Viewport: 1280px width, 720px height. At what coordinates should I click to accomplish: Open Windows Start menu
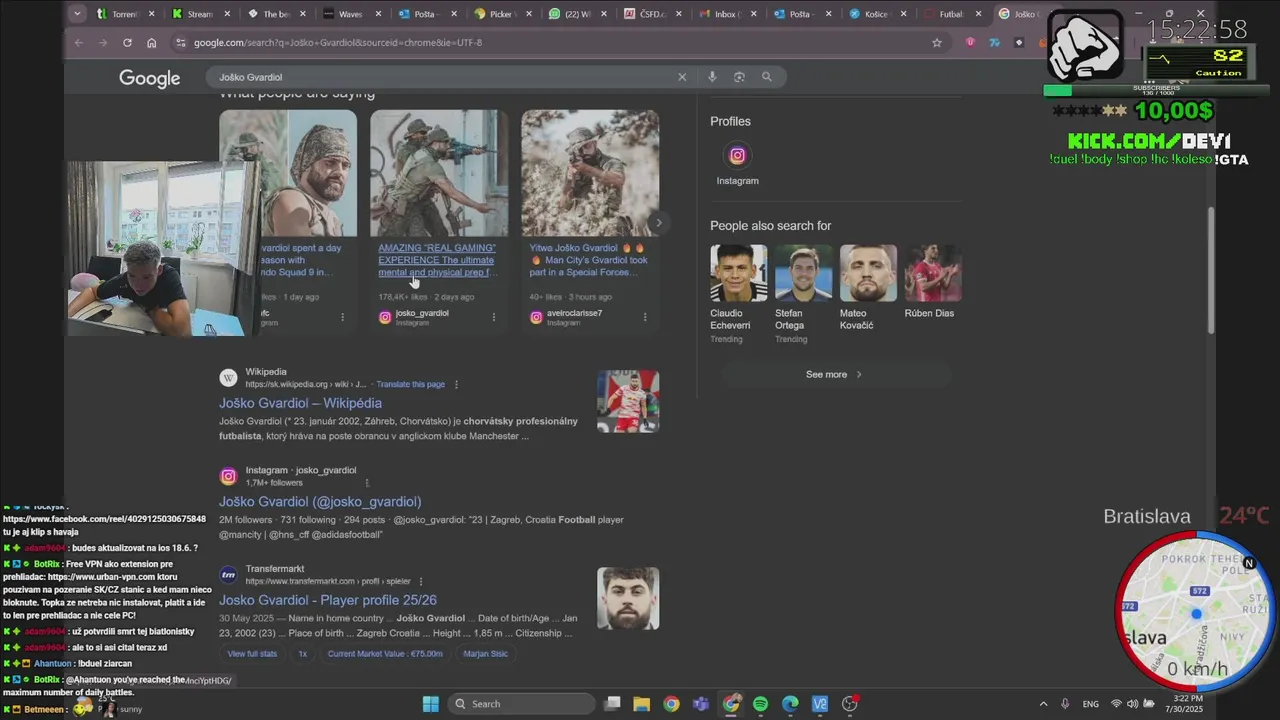pyautogui.click(x=430, y=704)
